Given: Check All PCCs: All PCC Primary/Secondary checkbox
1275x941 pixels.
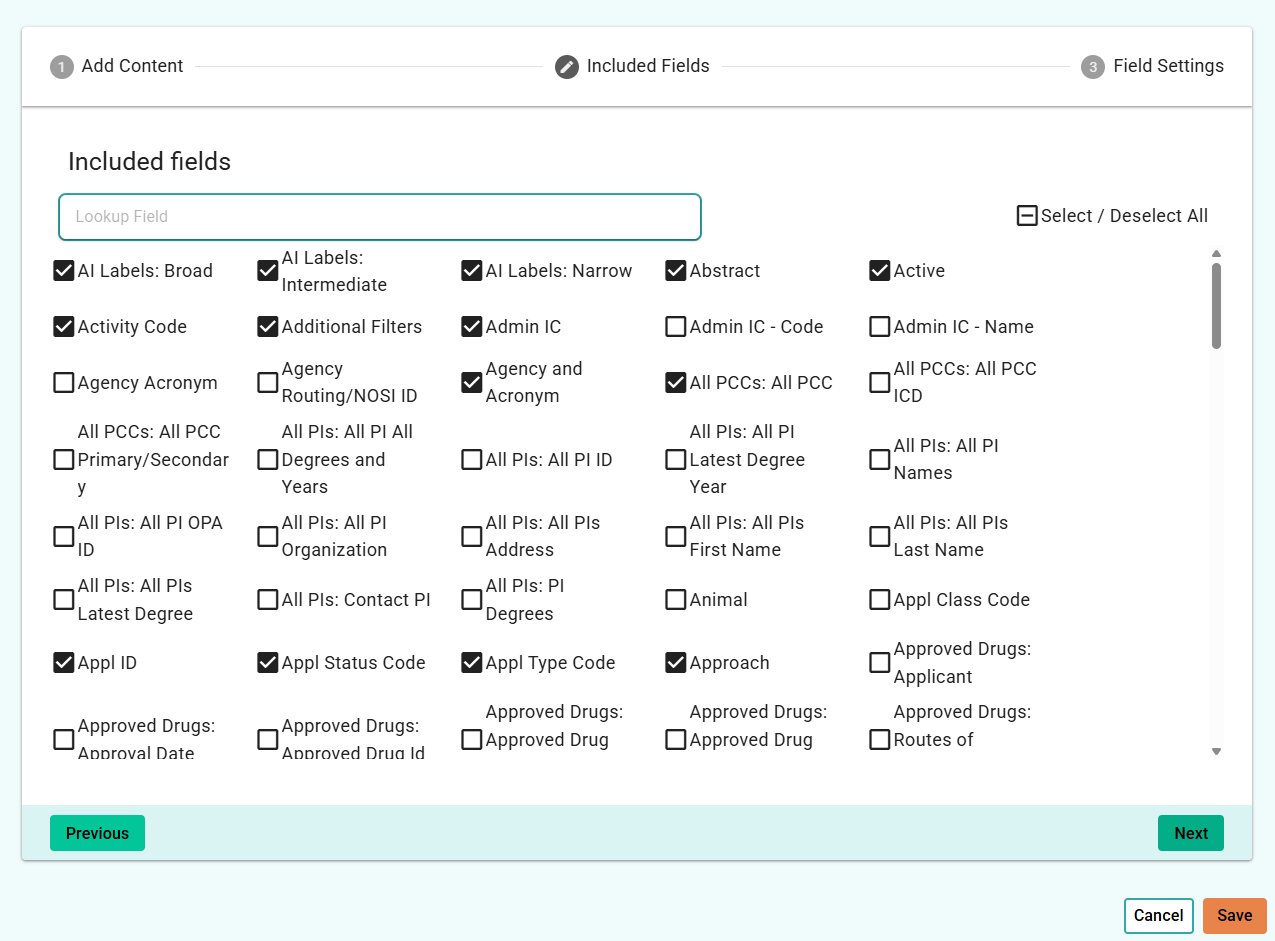Looking at the screenshot, I should [64, 460].
